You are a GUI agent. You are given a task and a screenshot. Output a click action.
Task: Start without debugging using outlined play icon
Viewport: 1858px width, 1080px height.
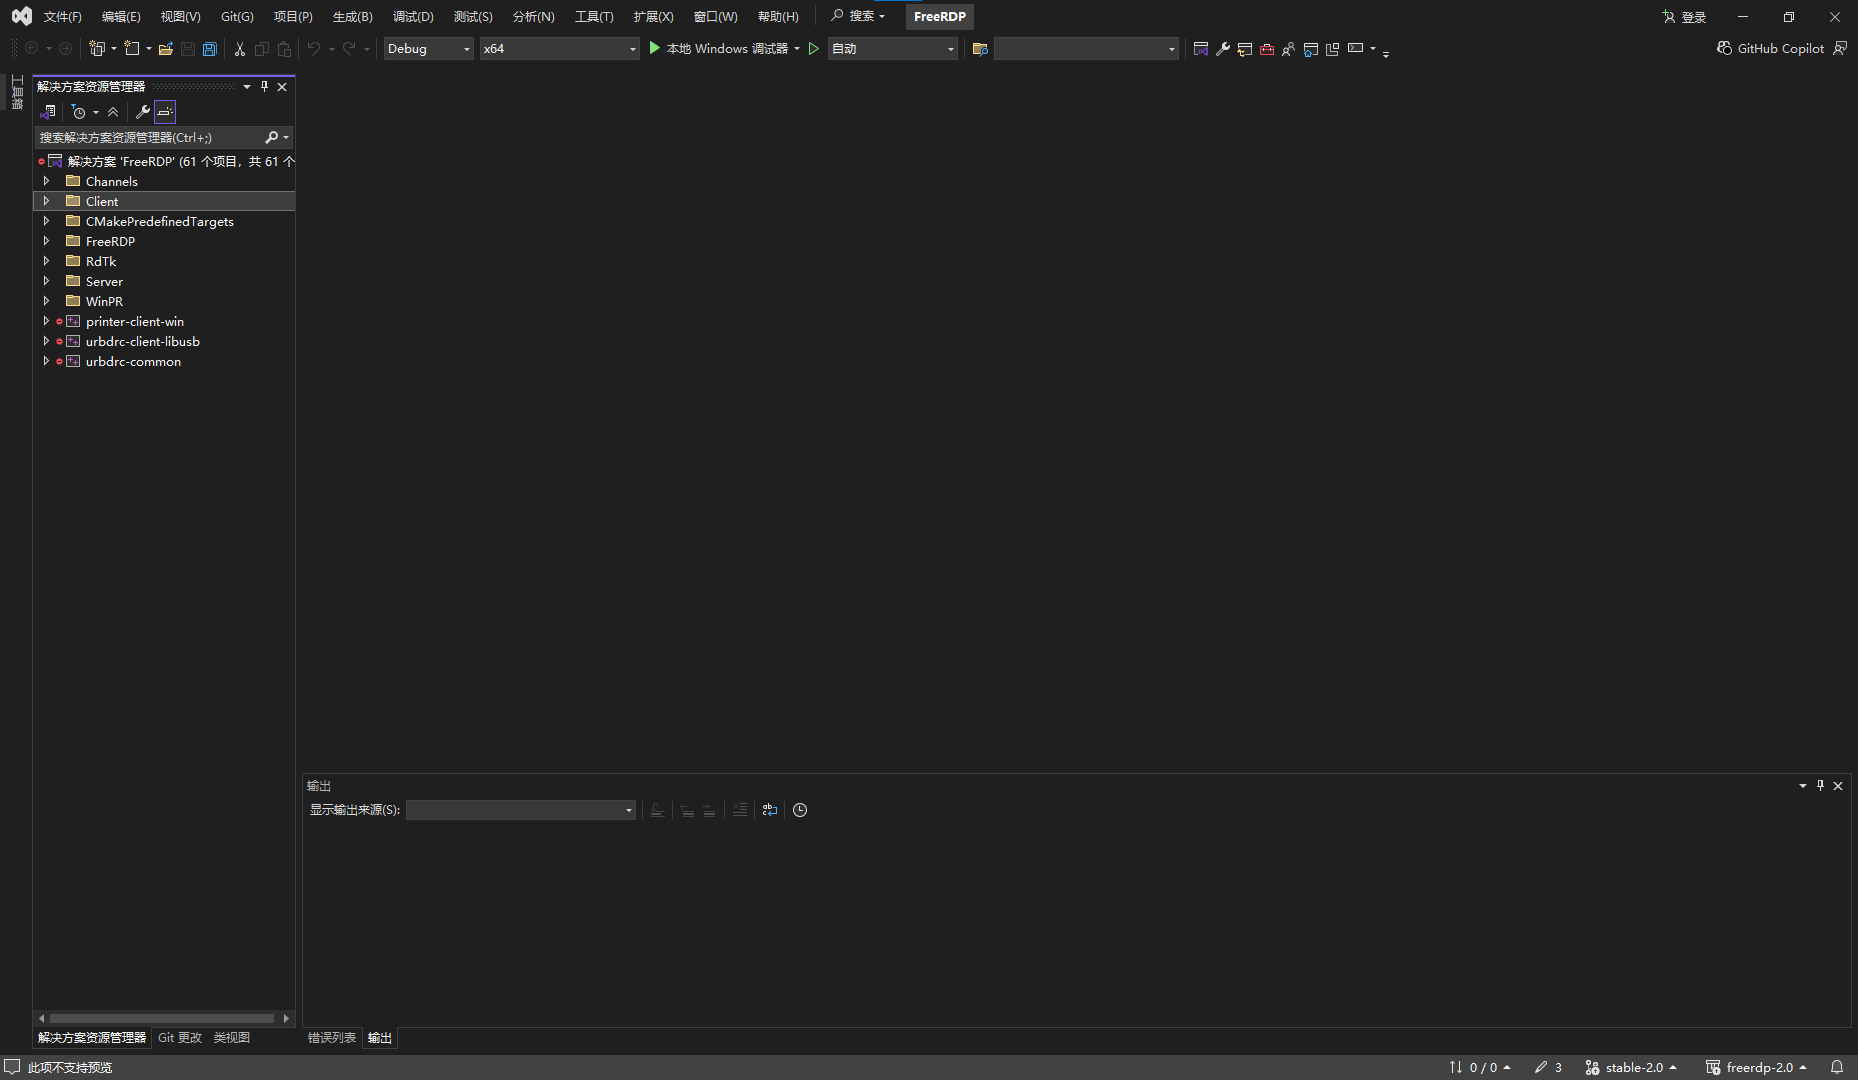pyautogui.click(x=814, y=49)
